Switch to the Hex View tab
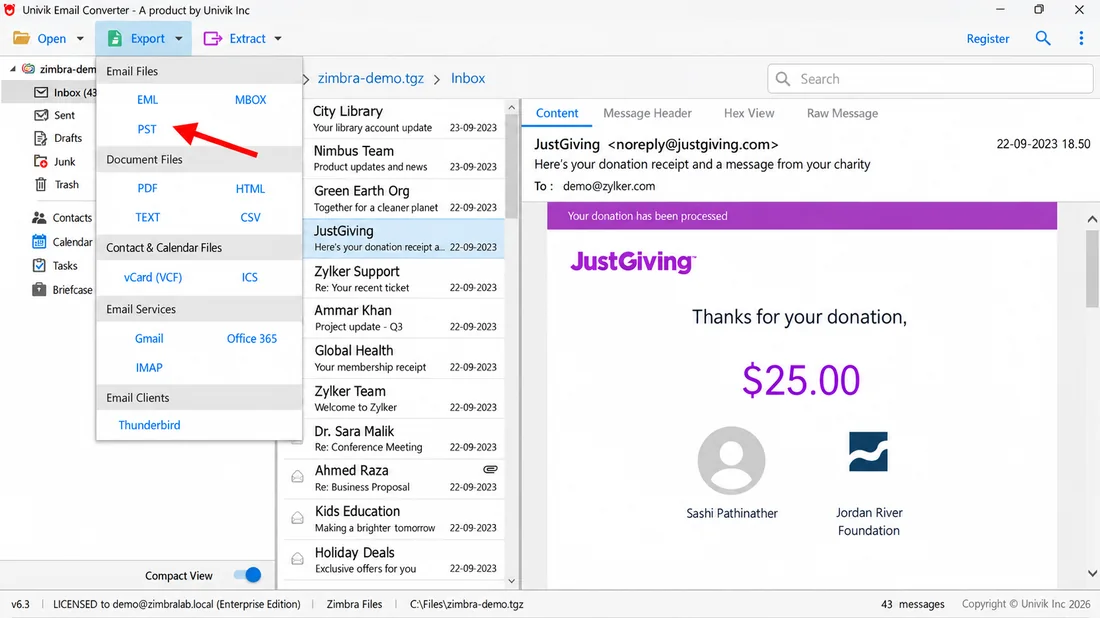Viewport: 1100px width, 618px height. click(749, 113)
